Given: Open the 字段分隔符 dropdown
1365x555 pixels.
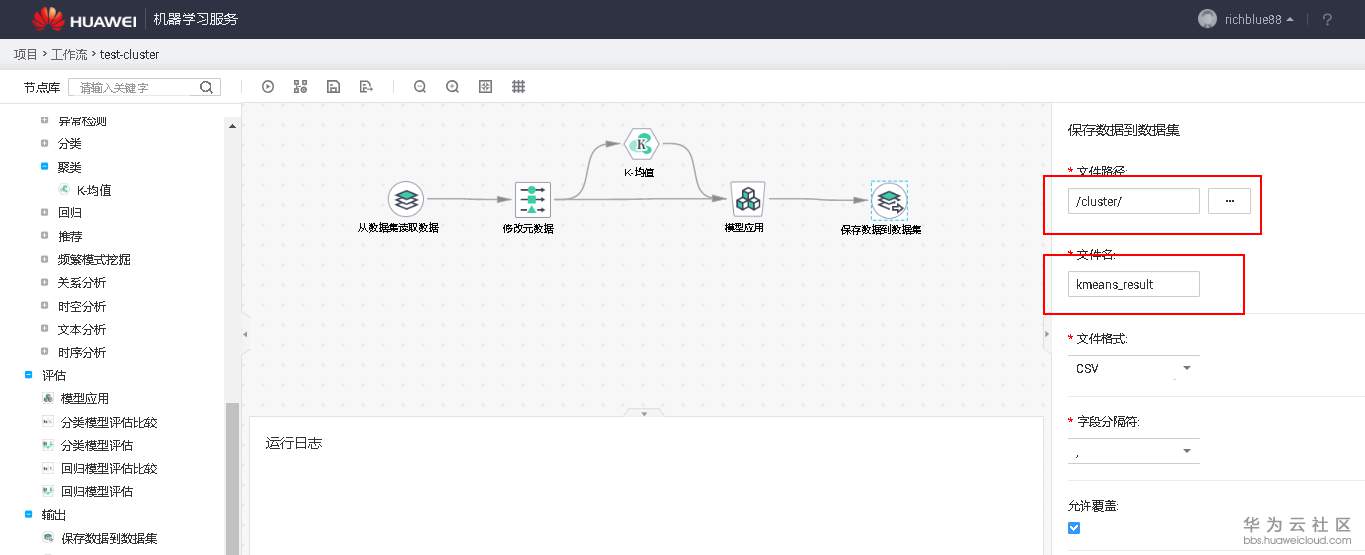Looking at the screenshot, I should 1134,451.
